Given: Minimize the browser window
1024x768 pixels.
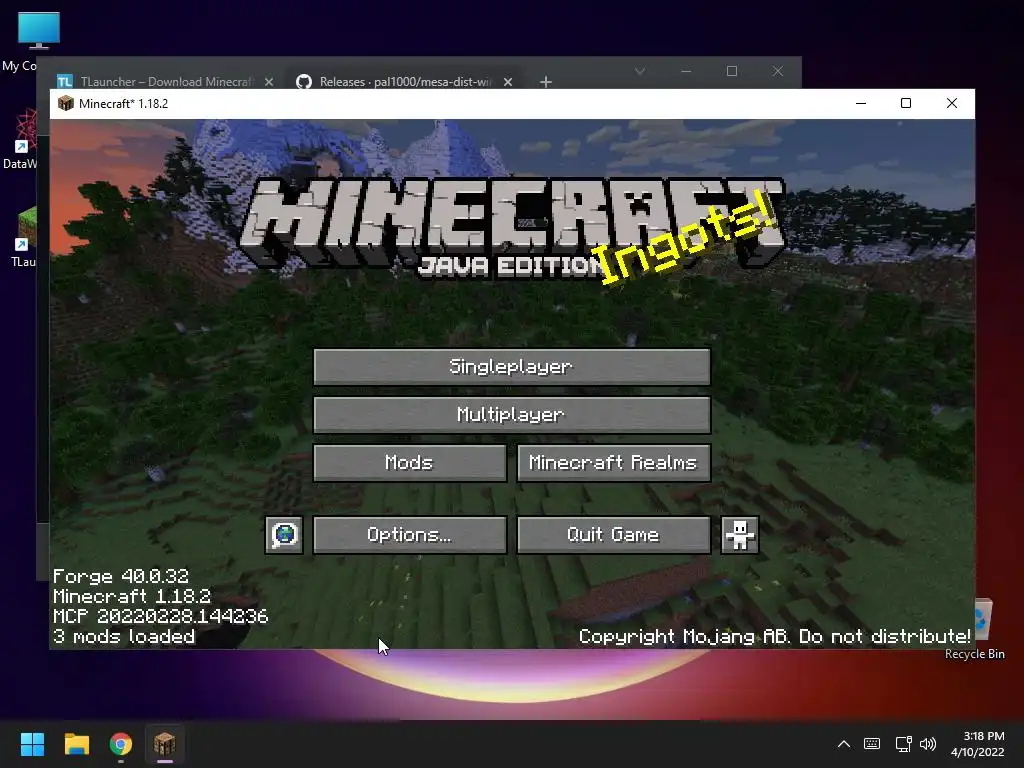Looking at the screenshot, I should [686, 71].
